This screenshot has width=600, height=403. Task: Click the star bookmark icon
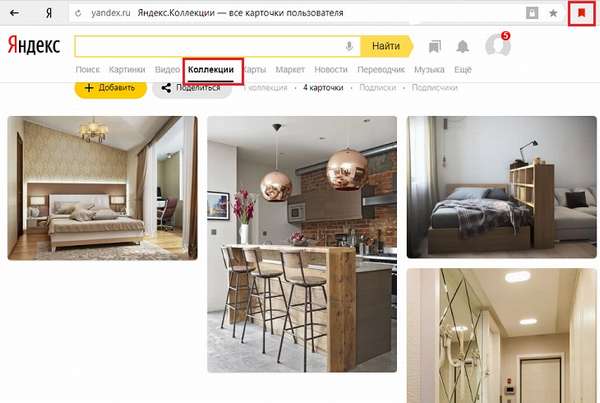point(553,13)
